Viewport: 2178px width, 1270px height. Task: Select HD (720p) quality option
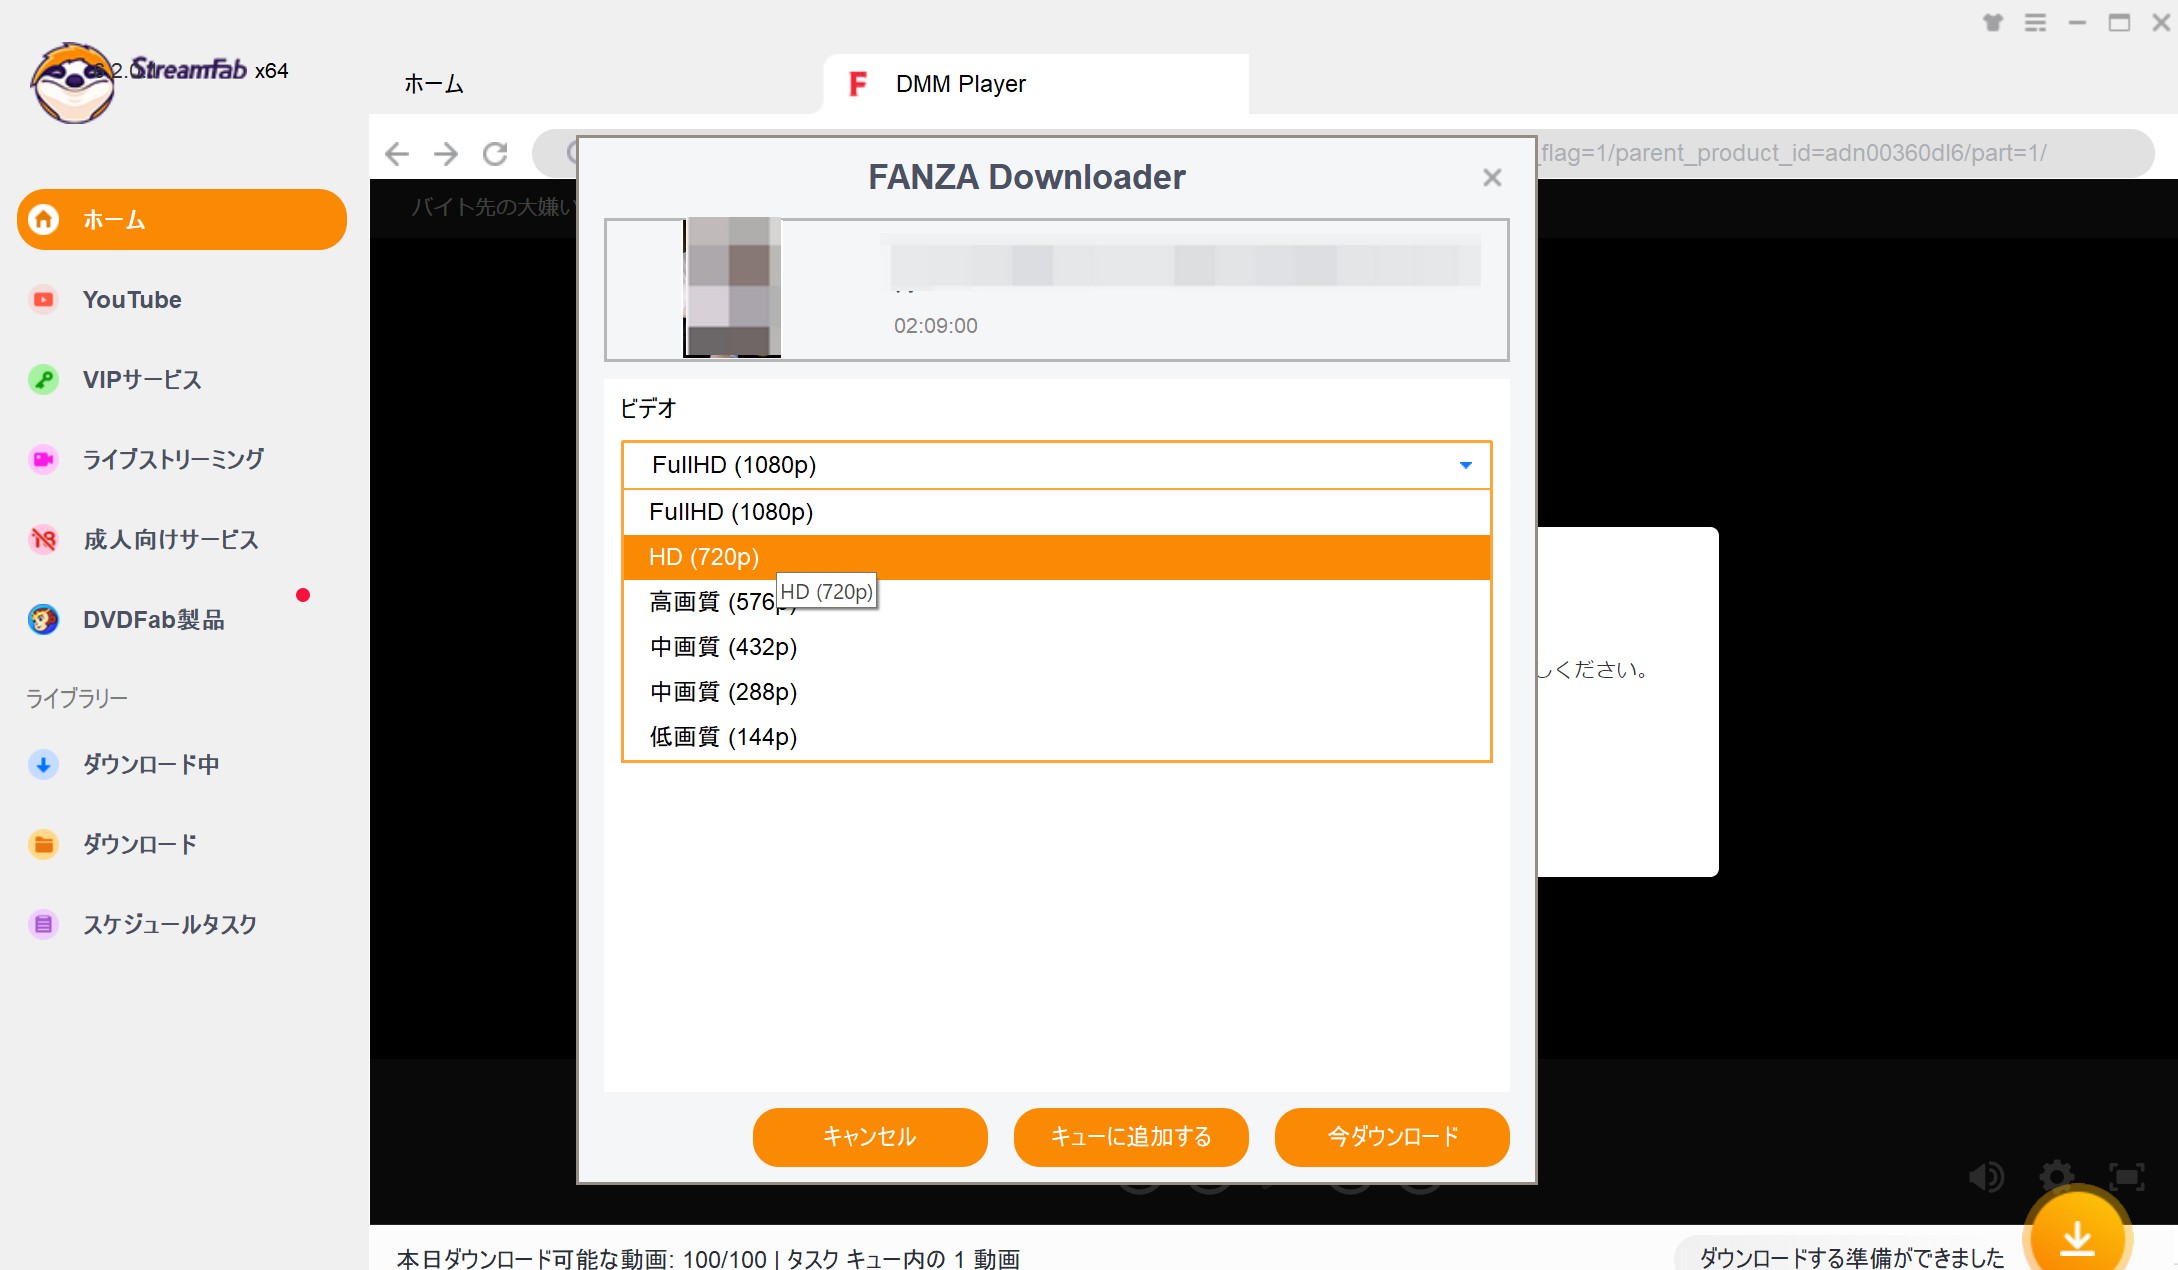pyautogui.click(x=1056, y=557)
